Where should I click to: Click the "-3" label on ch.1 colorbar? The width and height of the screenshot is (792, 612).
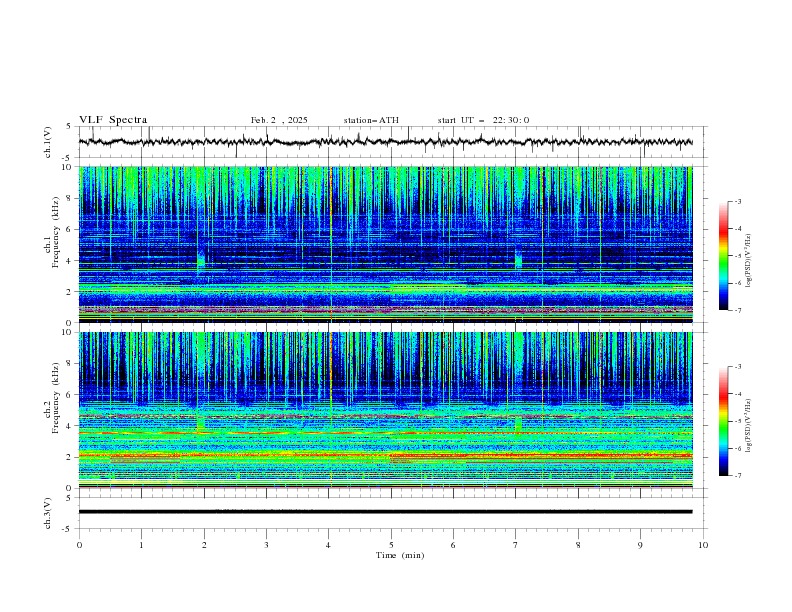(737, 201)
